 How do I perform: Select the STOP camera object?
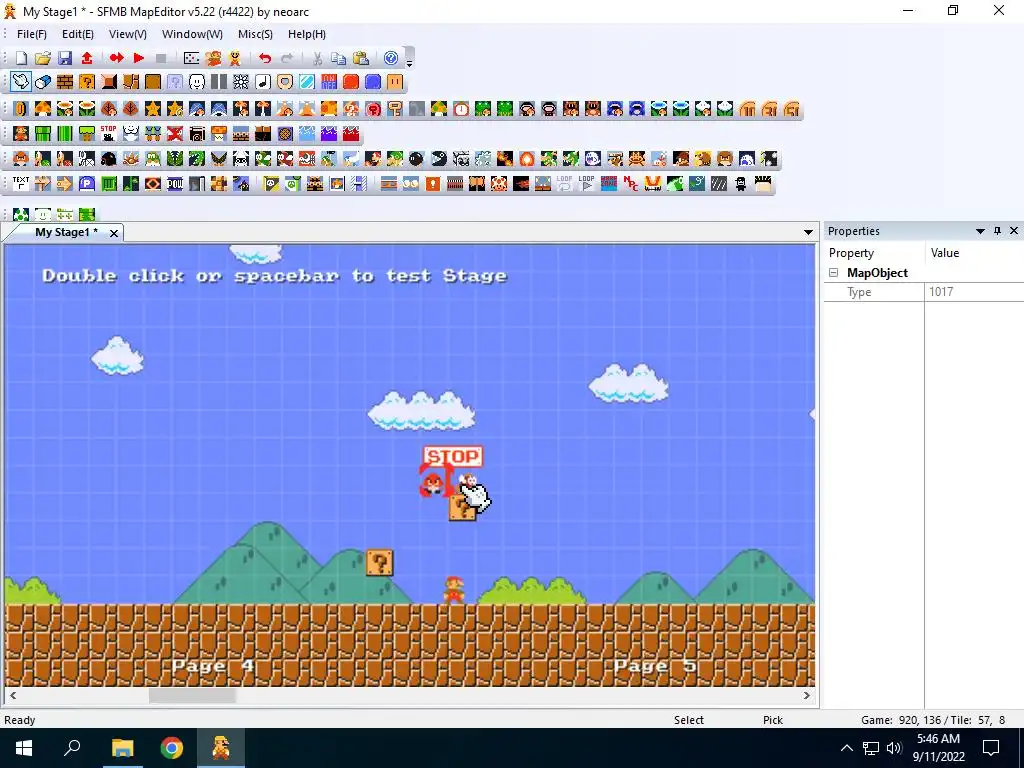(x=108, y=134)
